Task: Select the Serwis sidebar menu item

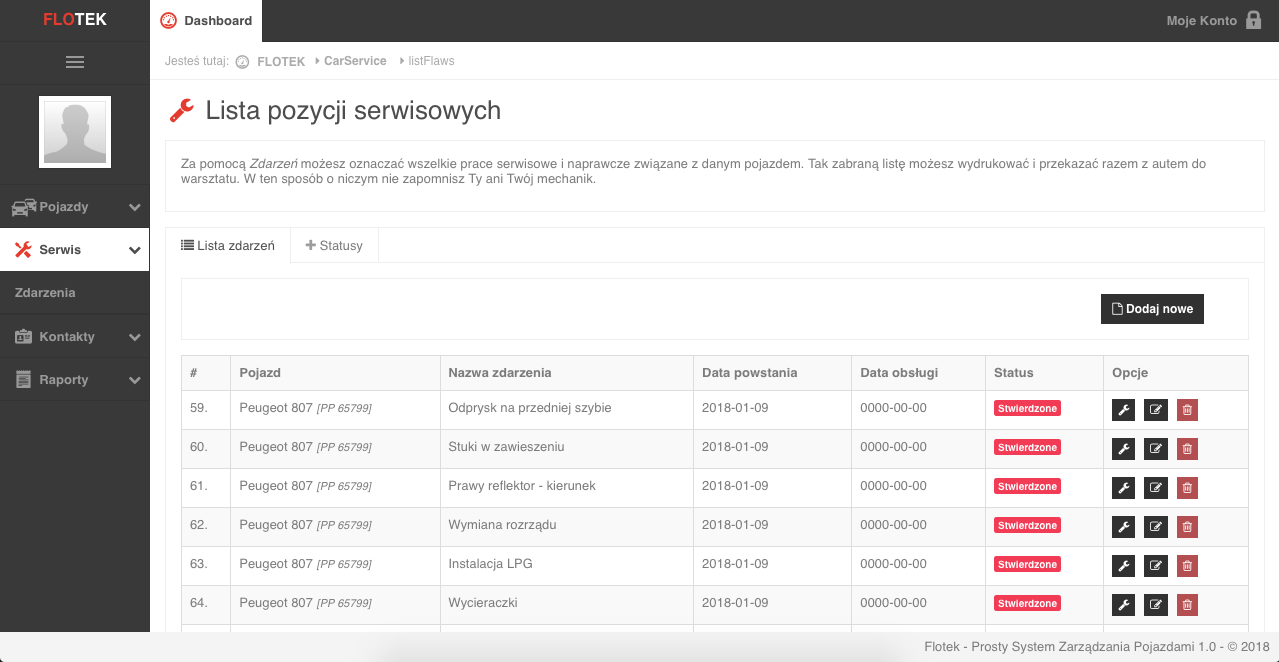Action: click(75, 250)
